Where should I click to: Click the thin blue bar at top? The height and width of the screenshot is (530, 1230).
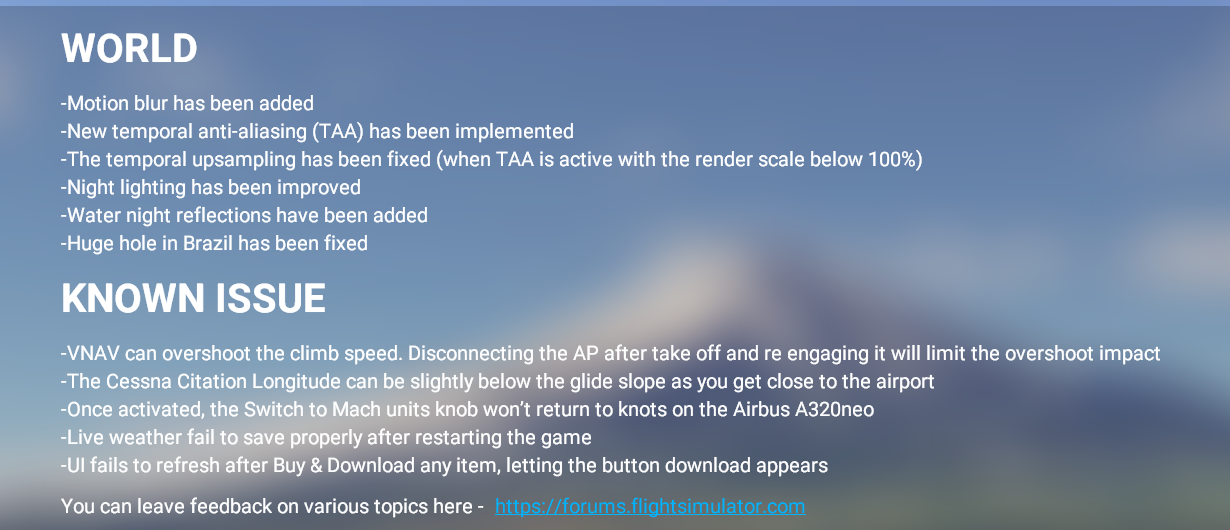click(x=615, y=3)
